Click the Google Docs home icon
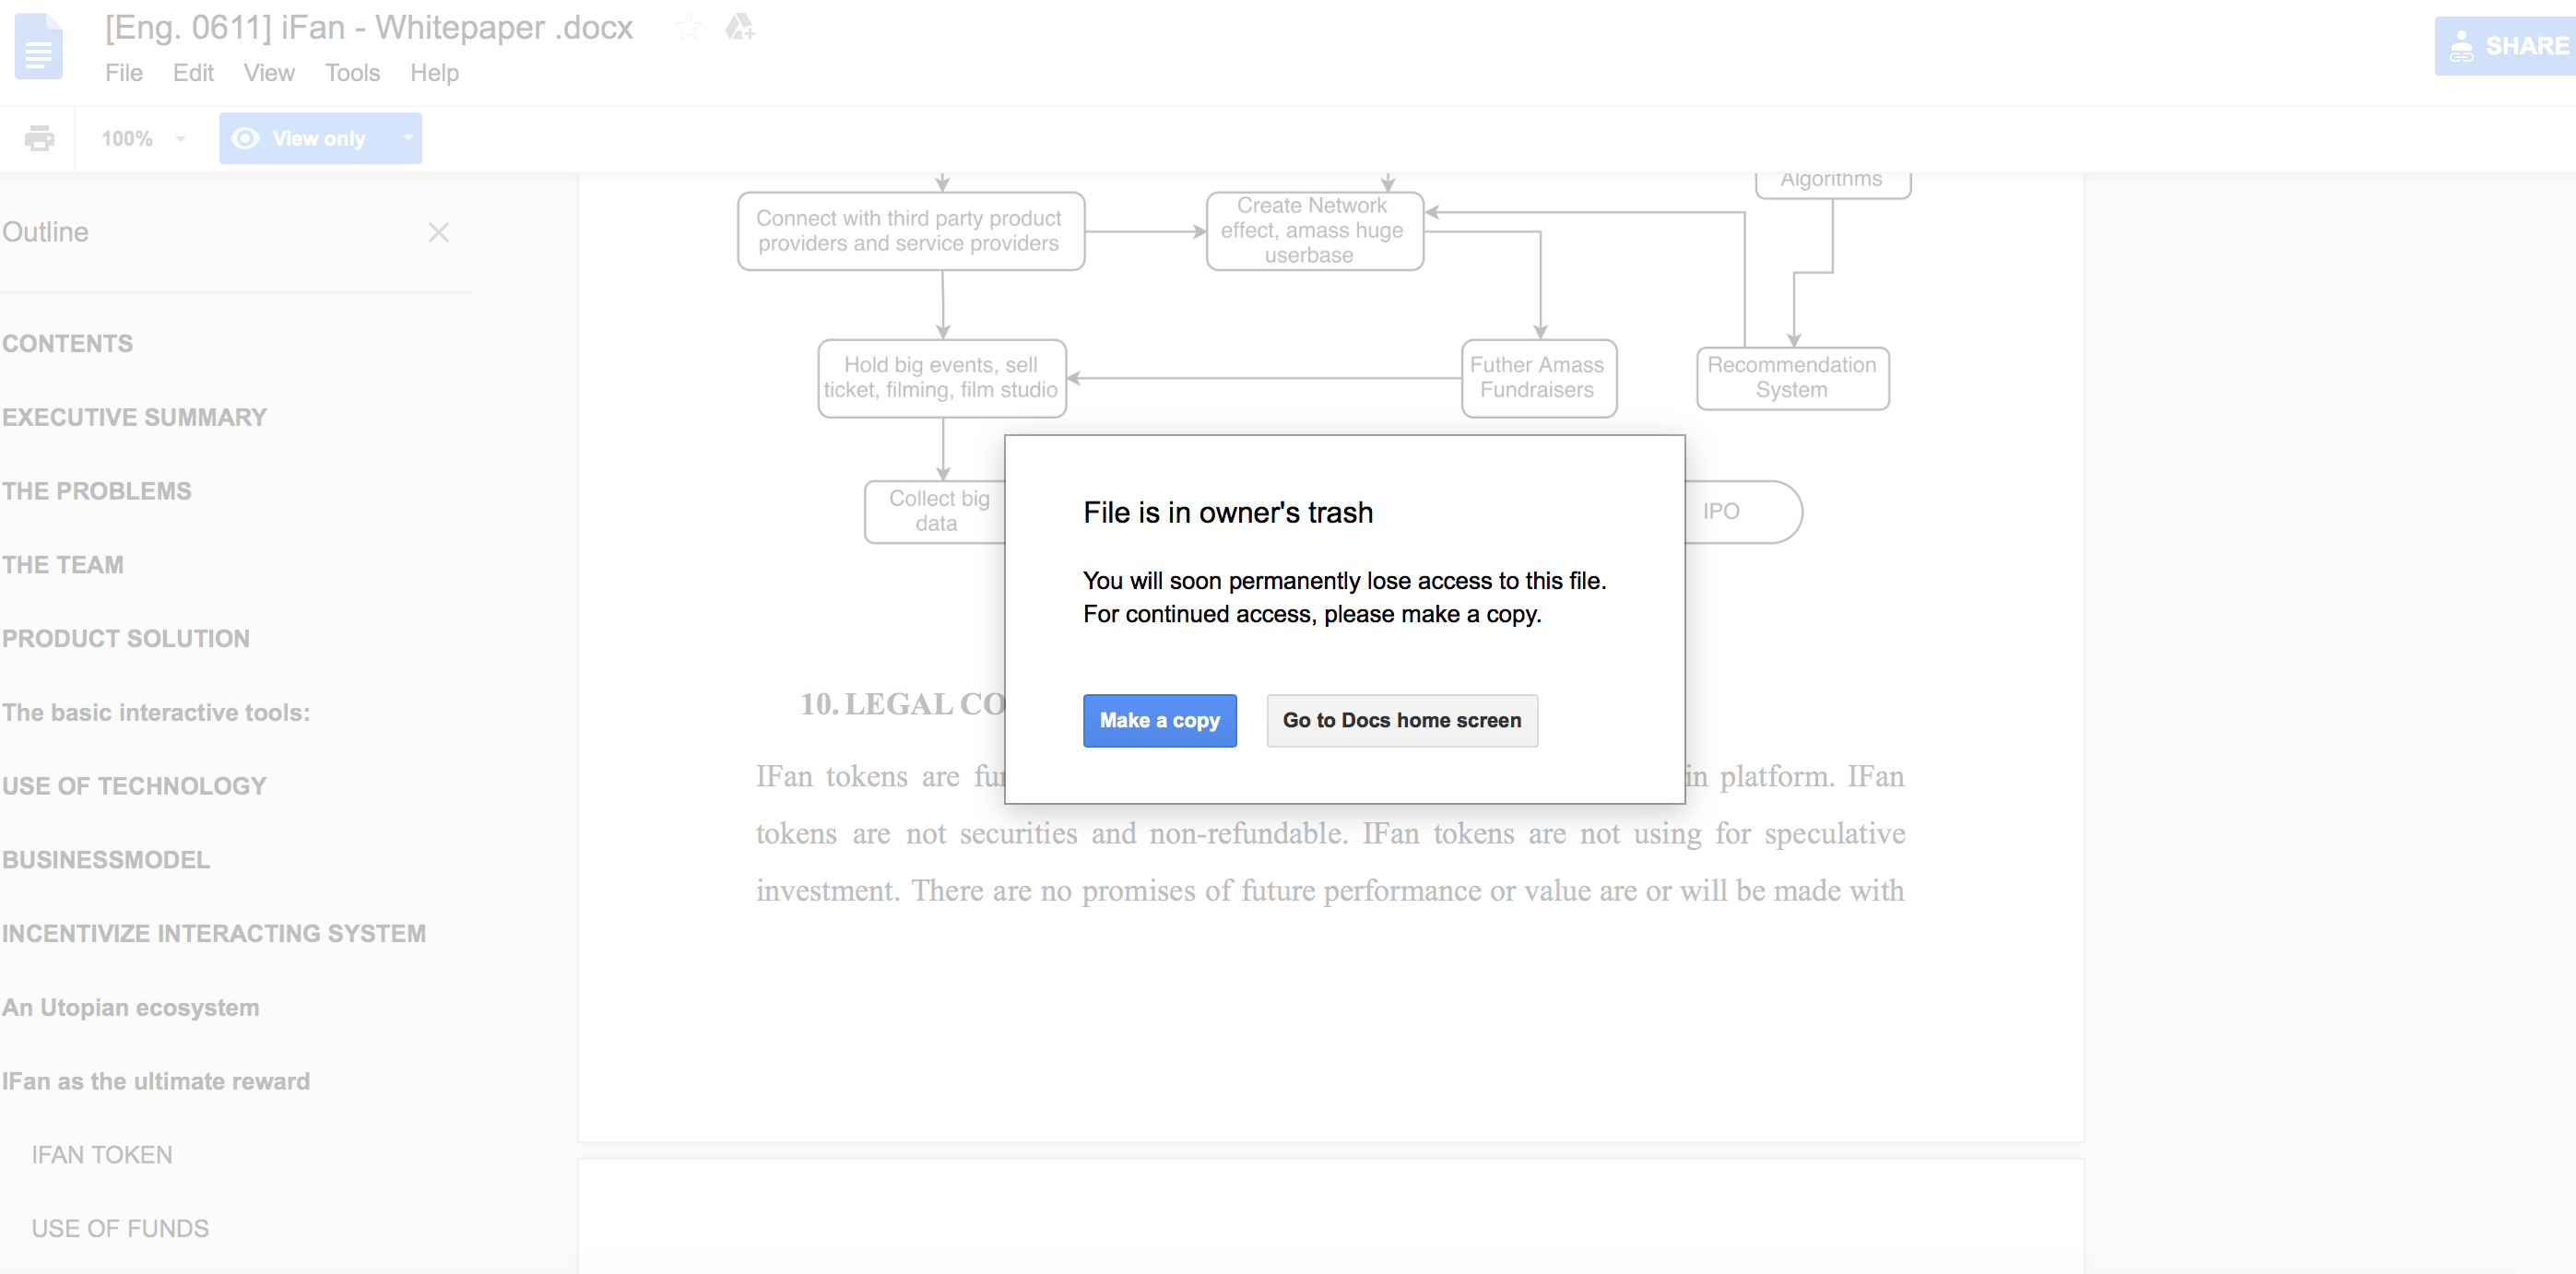 click(x=38, y=47)
